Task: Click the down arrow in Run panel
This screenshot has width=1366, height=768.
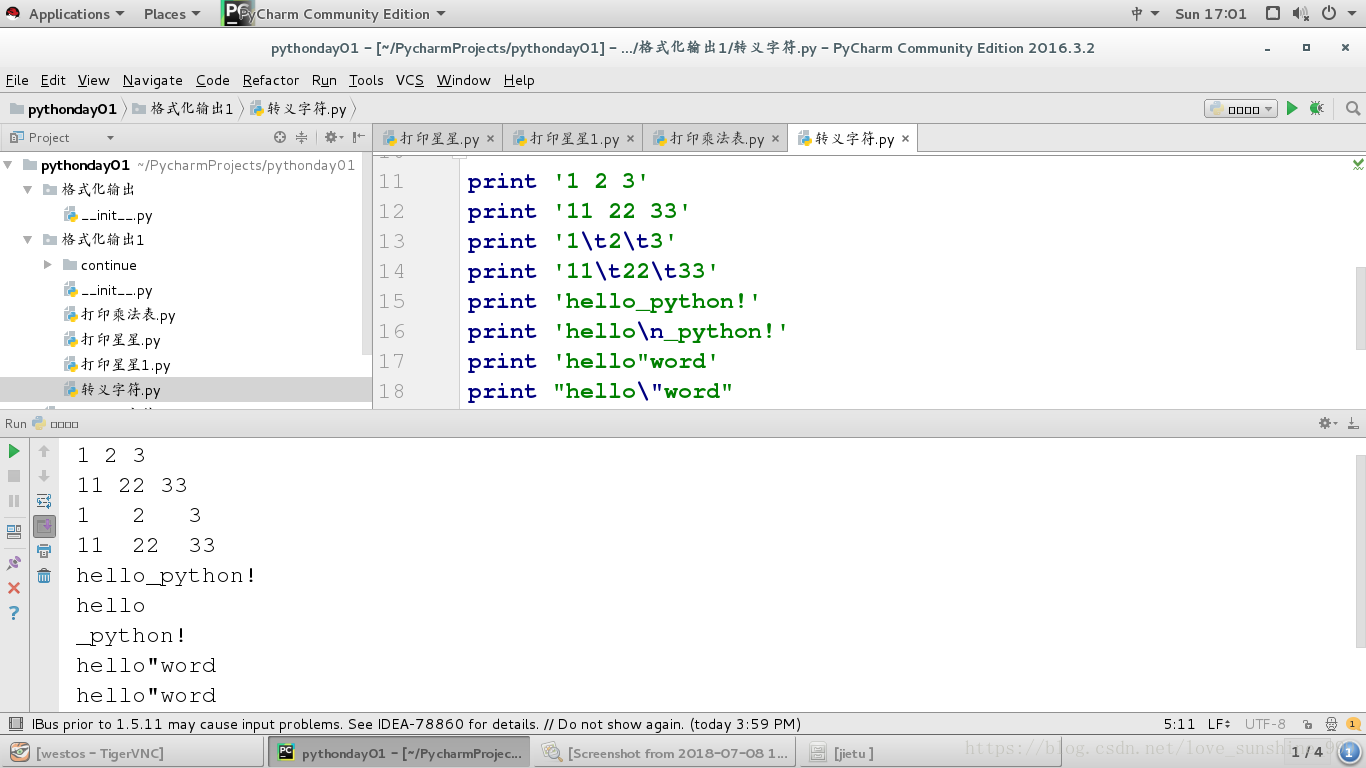Action: 44,476
